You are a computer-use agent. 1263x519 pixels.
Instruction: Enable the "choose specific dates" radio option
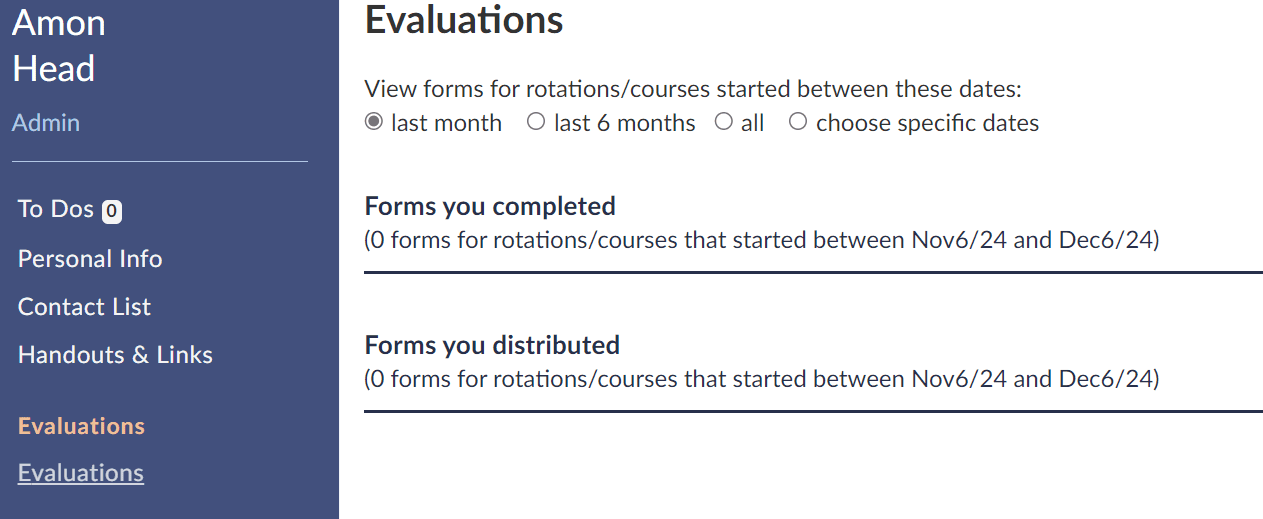coord(798,122)
